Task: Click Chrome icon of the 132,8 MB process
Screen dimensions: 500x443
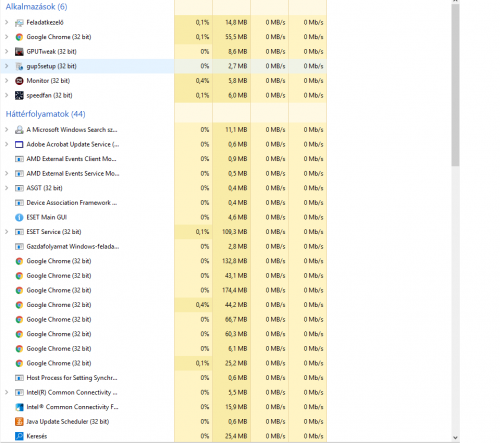Action: tap(19, 261)
